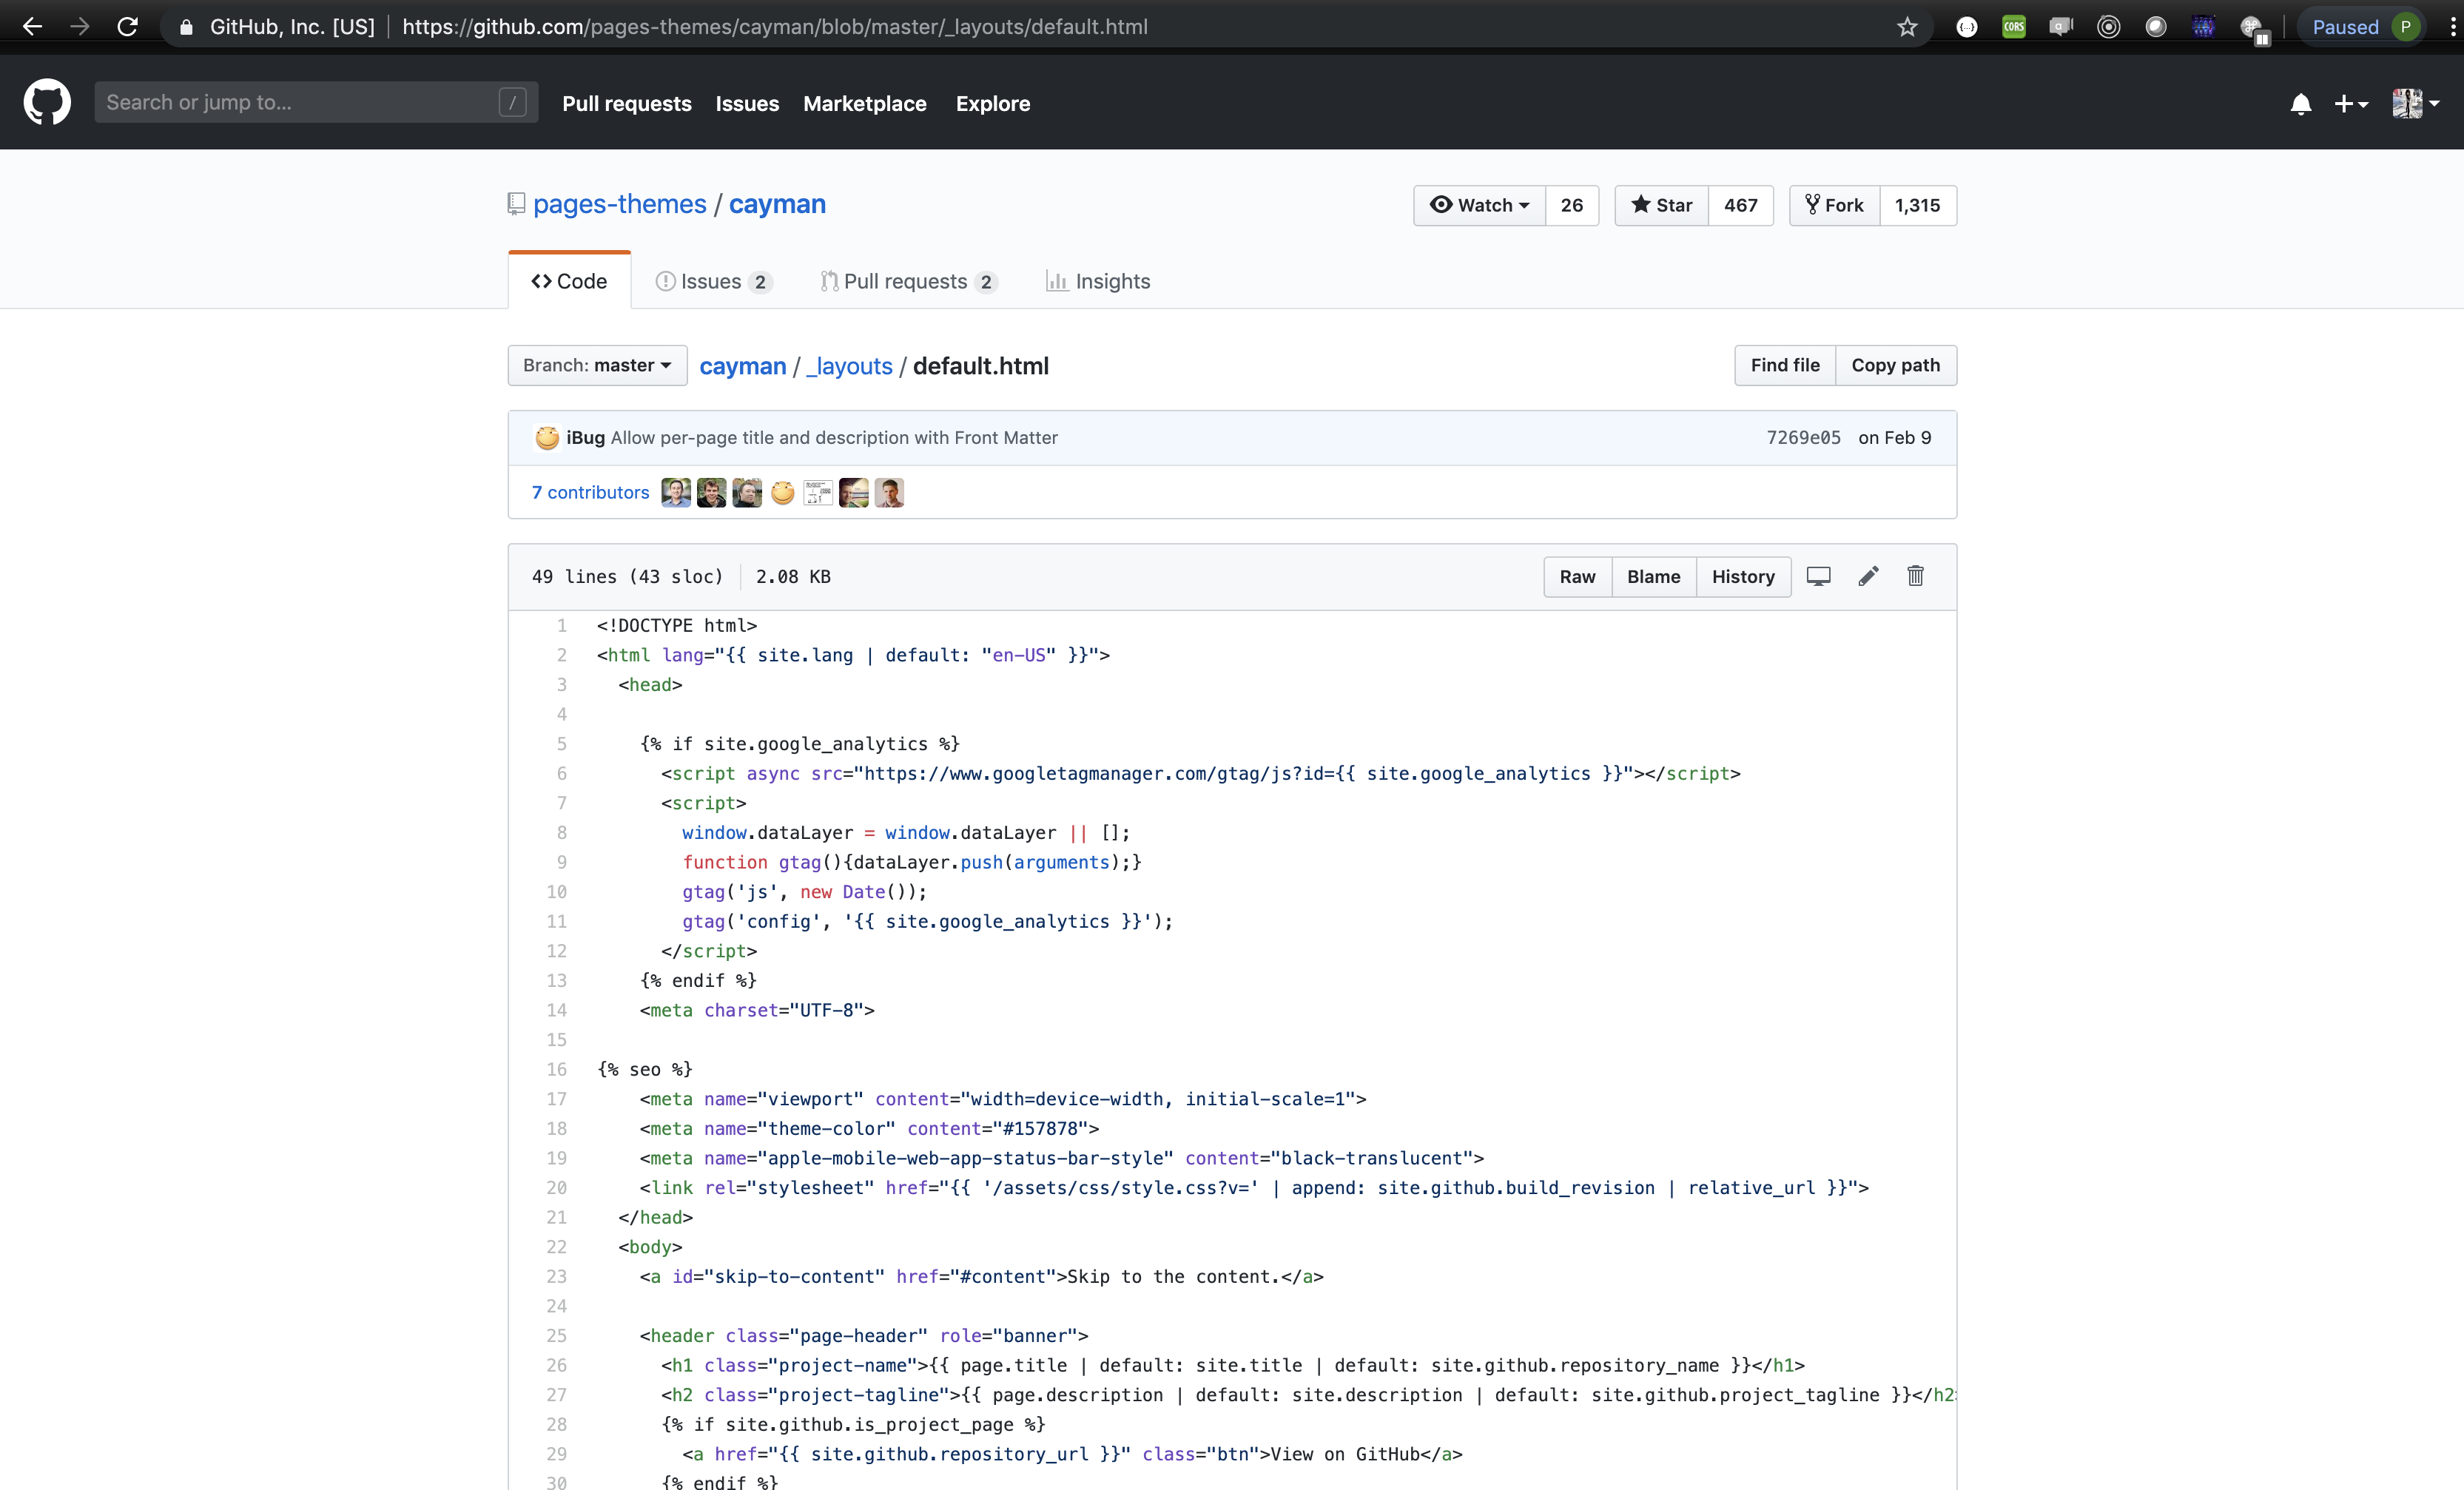Open the browser three-dot menu
The width and height of the screenshot is (2464, 1490).
[x=2452, y=27]
